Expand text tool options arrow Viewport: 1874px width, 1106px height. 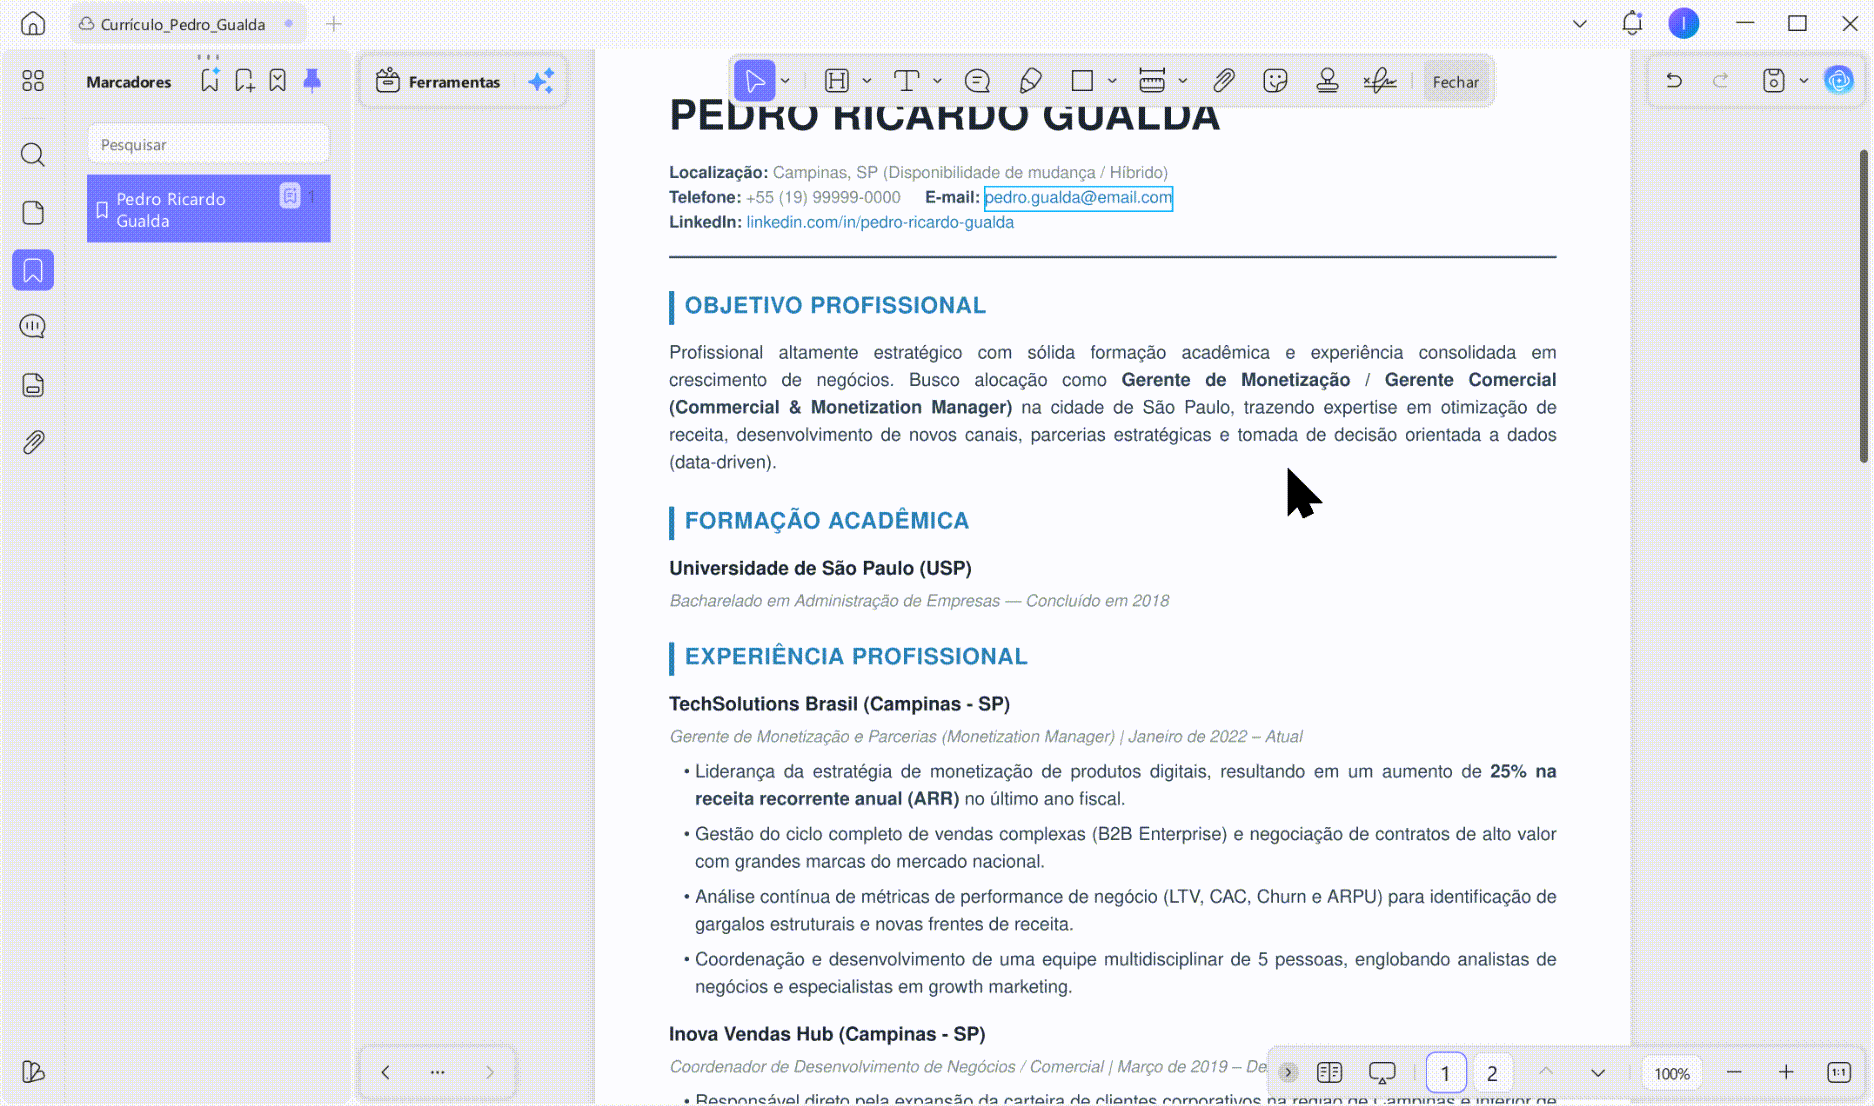(x=938, y=81)
